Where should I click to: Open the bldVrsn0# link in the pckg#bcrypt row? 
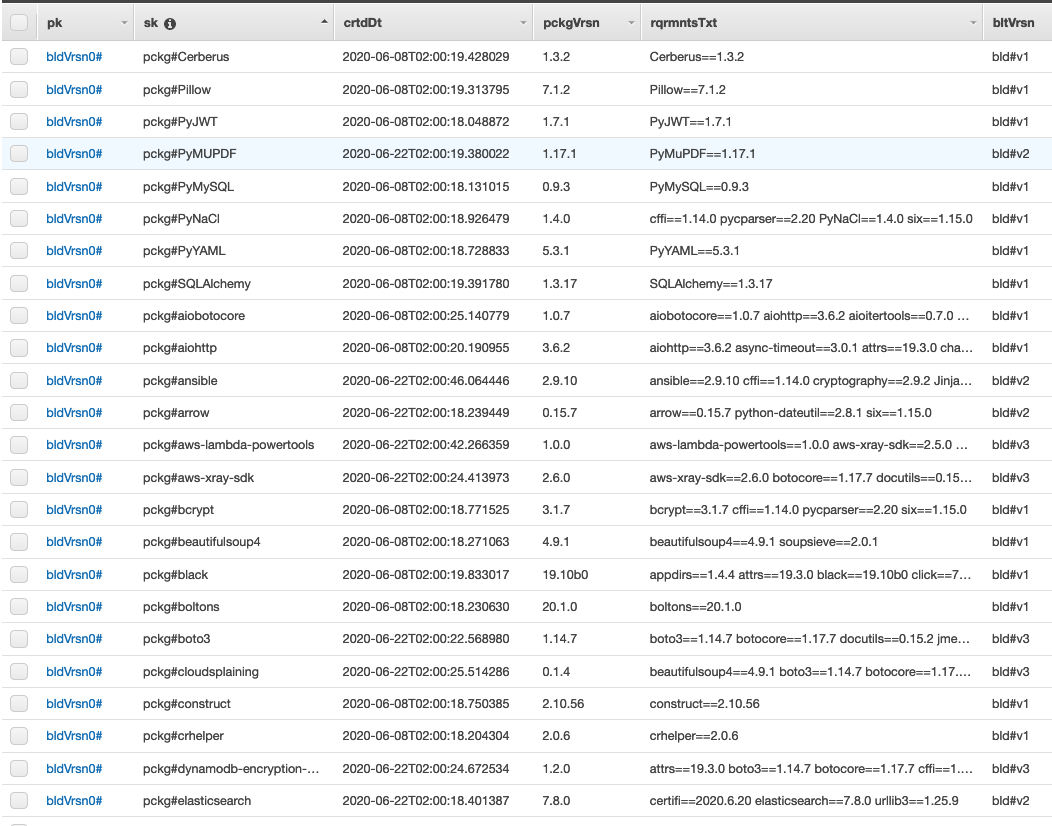pos(74,509)
